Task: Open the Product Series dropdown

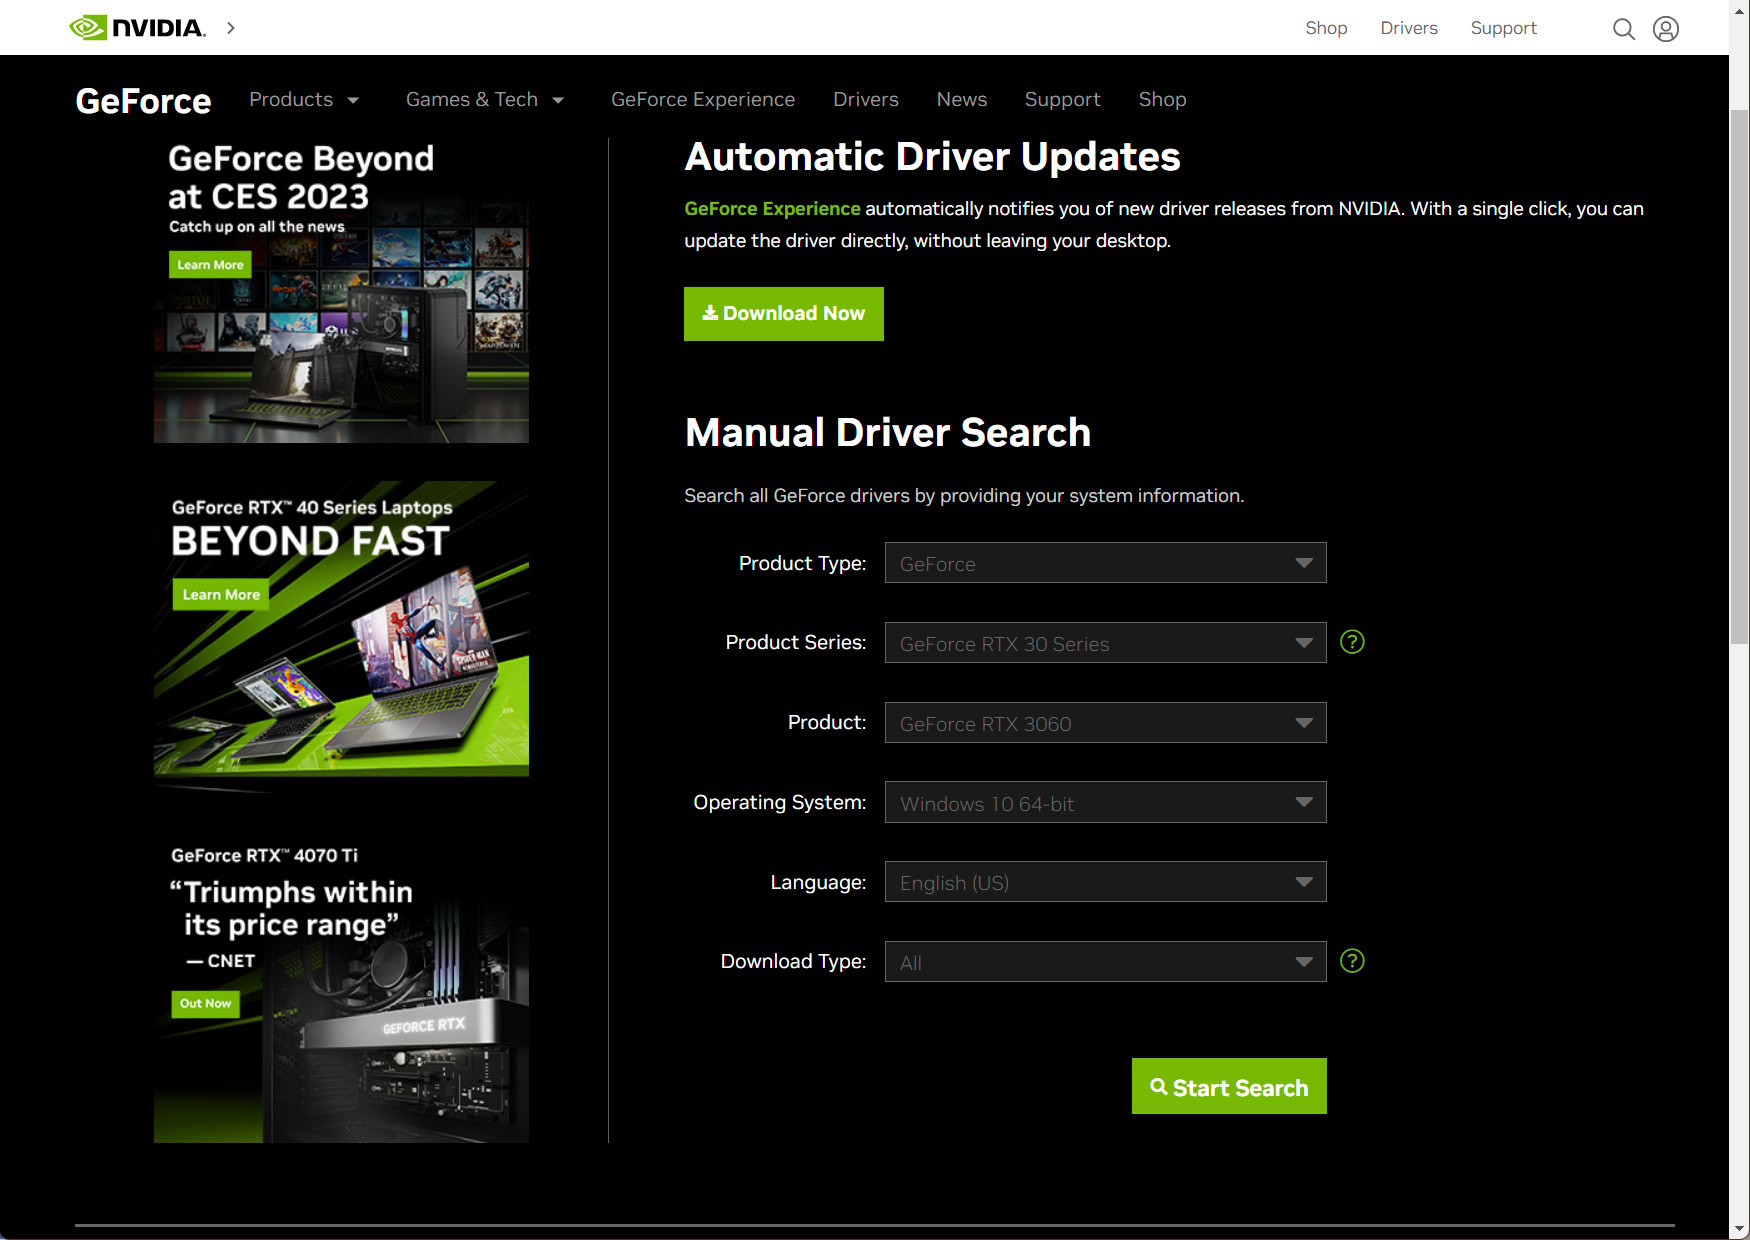Action: pos(1104,643)
